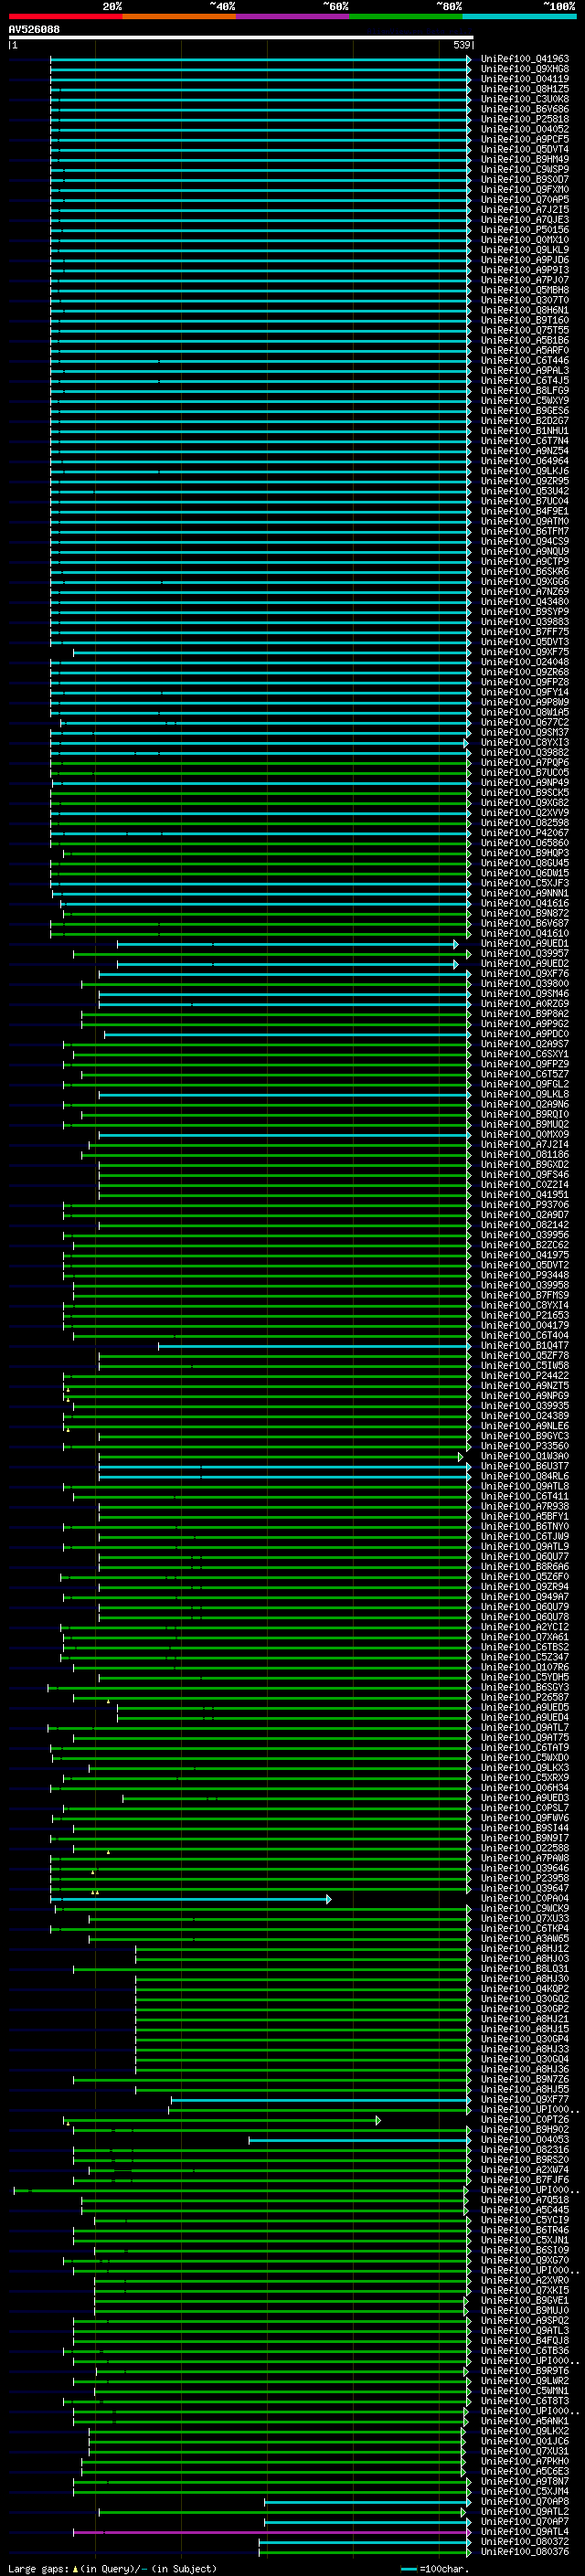Select the query name AV526088
This screenshot has width=585, height=2576.
click(34, 30)
